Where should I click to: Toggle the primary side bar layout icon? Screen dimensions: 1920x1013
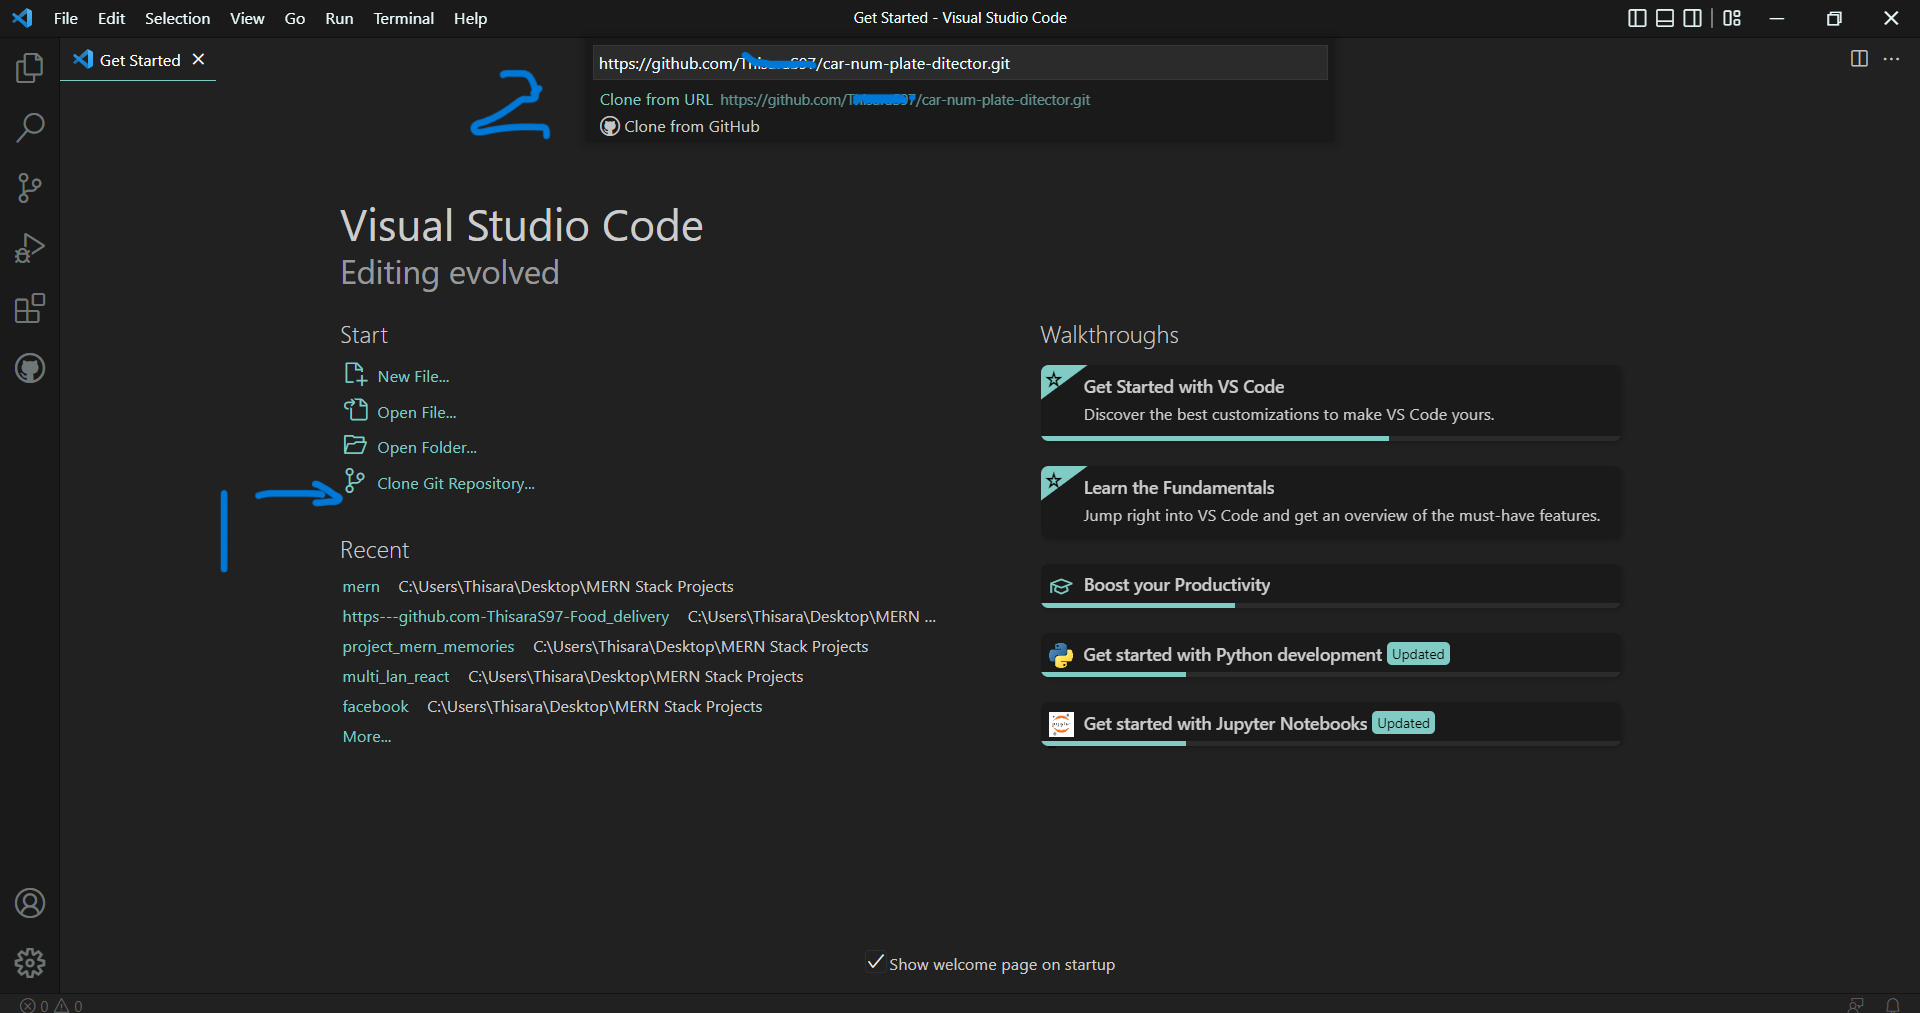click(x=1637, y=18)
